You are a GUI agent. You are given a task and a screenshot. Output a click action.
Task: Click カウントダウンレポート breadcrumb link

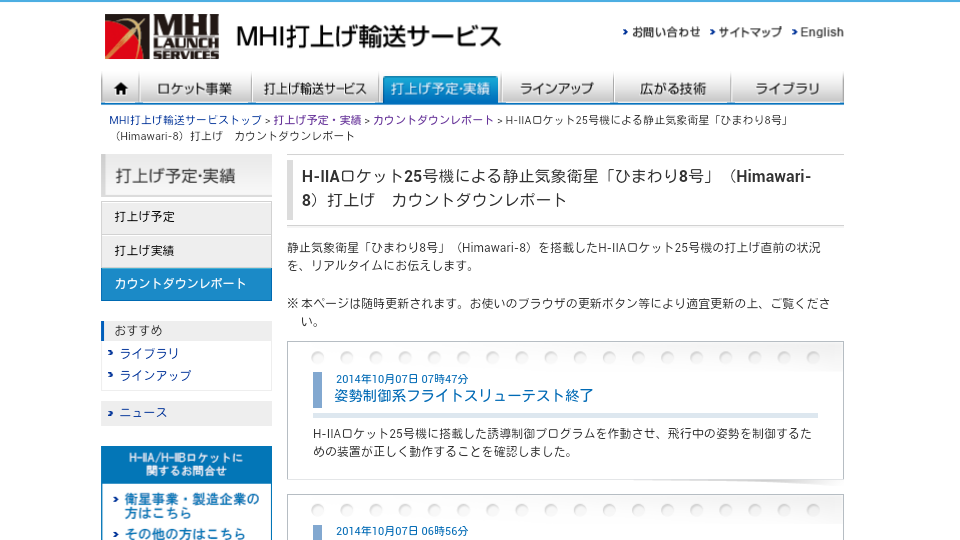point(433,120)
